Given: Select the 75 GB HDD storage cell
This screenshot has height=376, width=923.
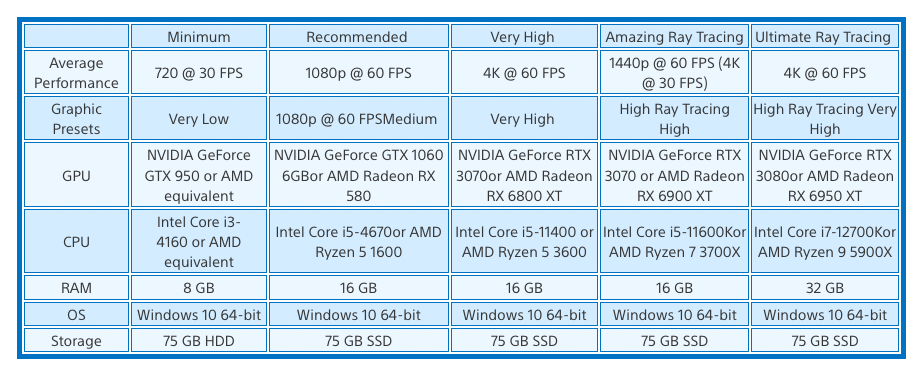Looking at the screenshot, I should (x=198, y=341).
